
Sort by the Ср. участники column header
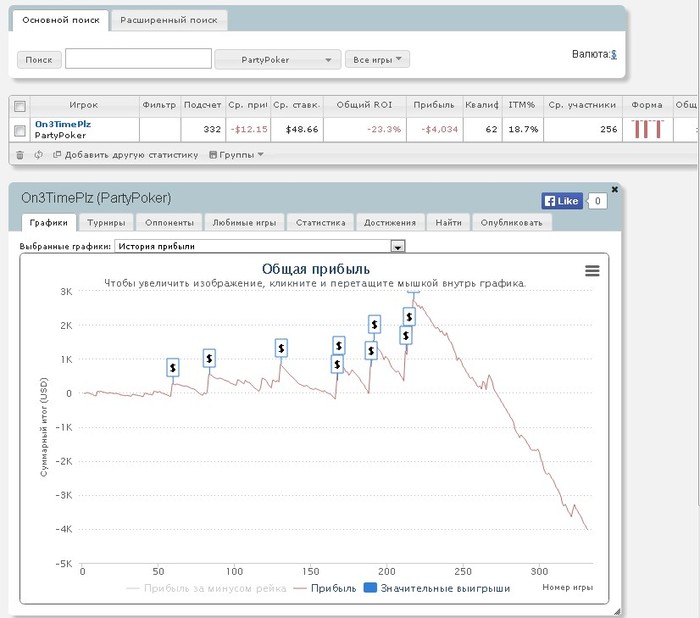(x=582, y=105)
